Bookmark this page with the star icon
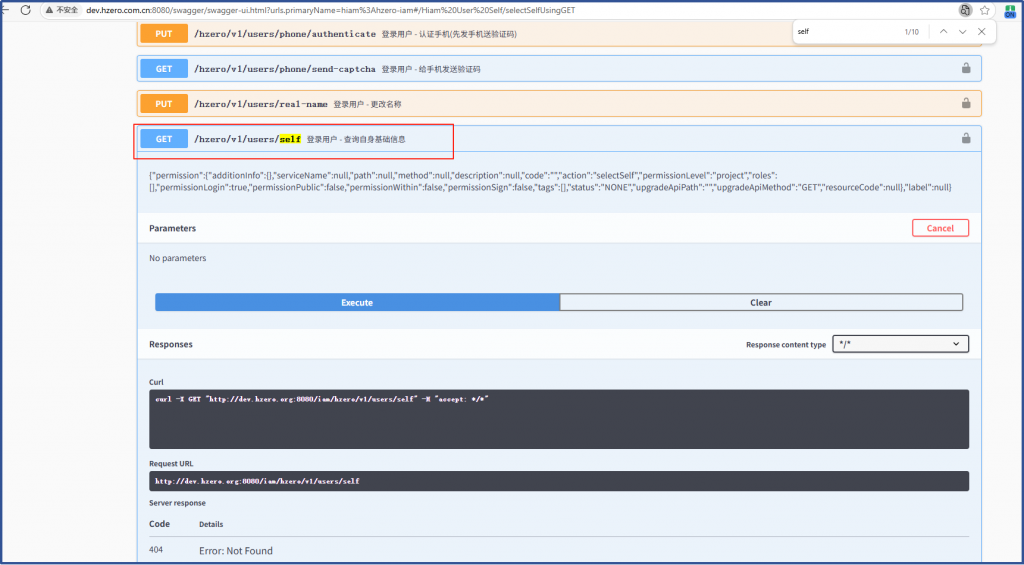The width and height of the screenshot is (1024, 565). click(985, 9)
